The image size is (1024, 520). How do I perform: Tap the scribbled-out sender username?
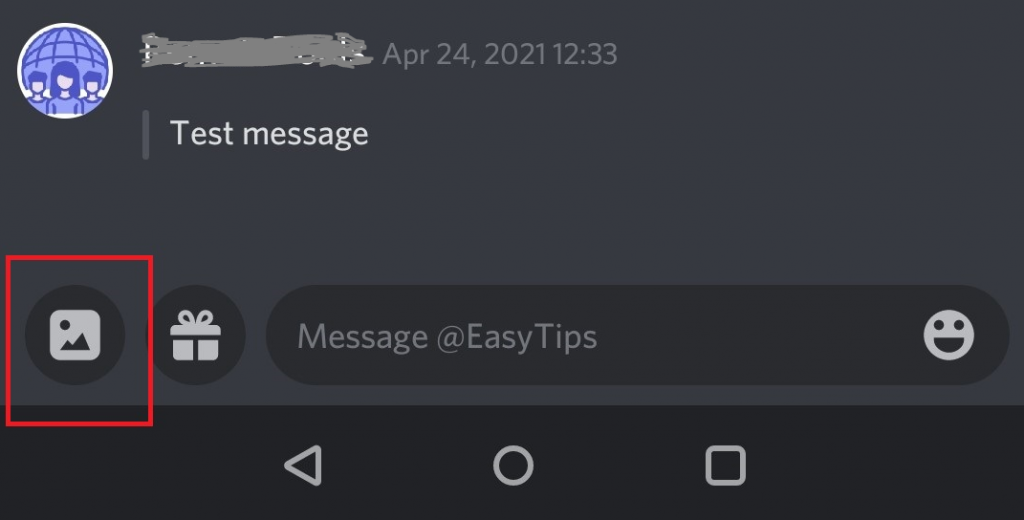[256, 51]
